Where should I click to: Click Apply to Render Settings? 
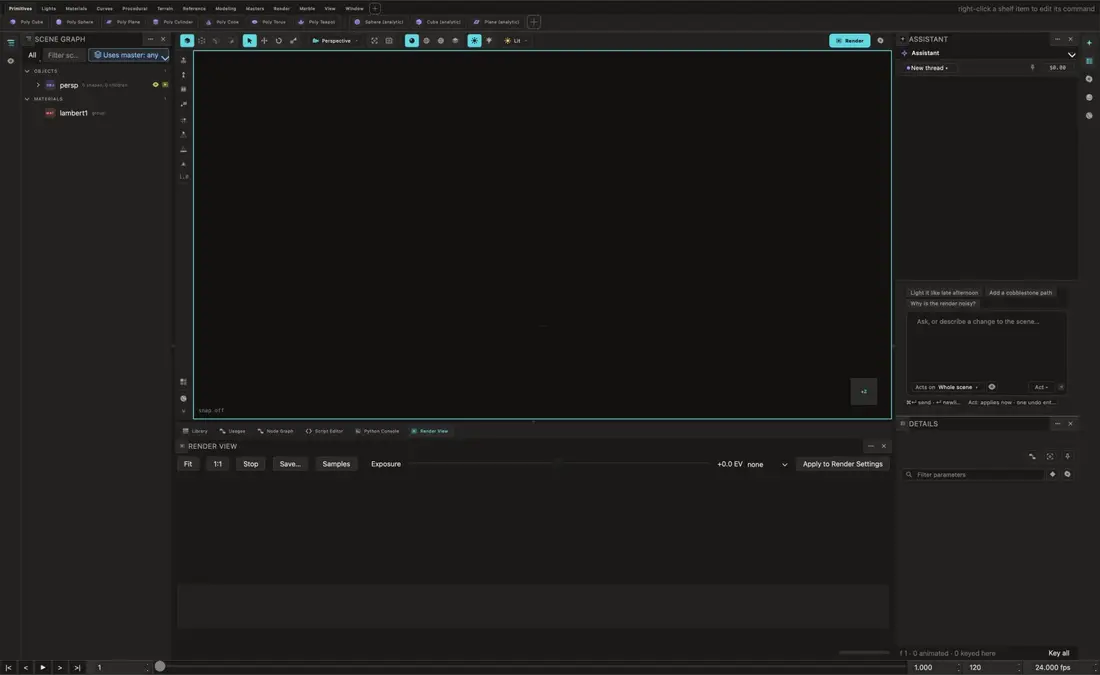pos(843,464)
